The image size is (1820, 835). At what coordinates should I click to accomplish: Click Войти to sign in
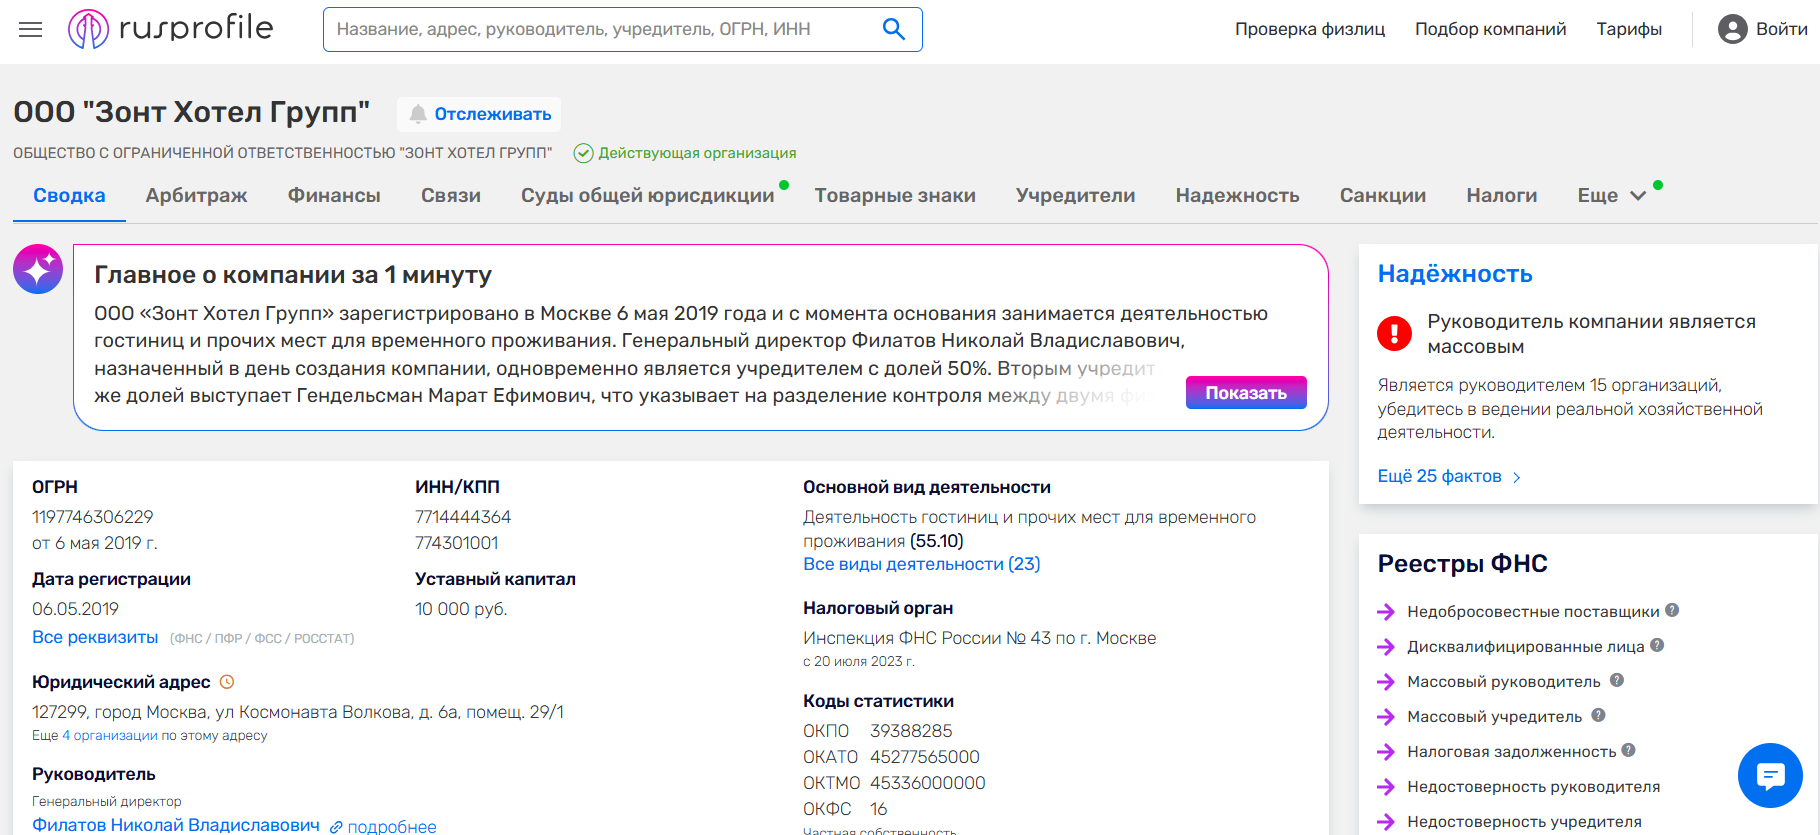click(x=1781, y=29)
